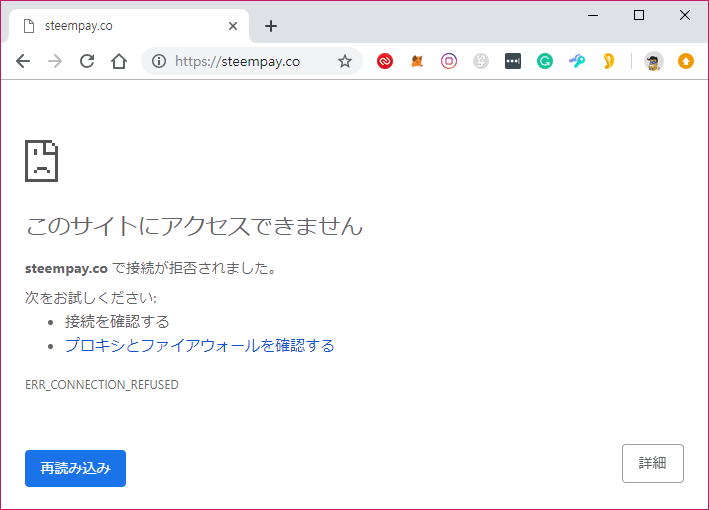The height and width of the screenshot is (510, 709).
Task: Close the steempay.co tab
Action: click(233, 26)
